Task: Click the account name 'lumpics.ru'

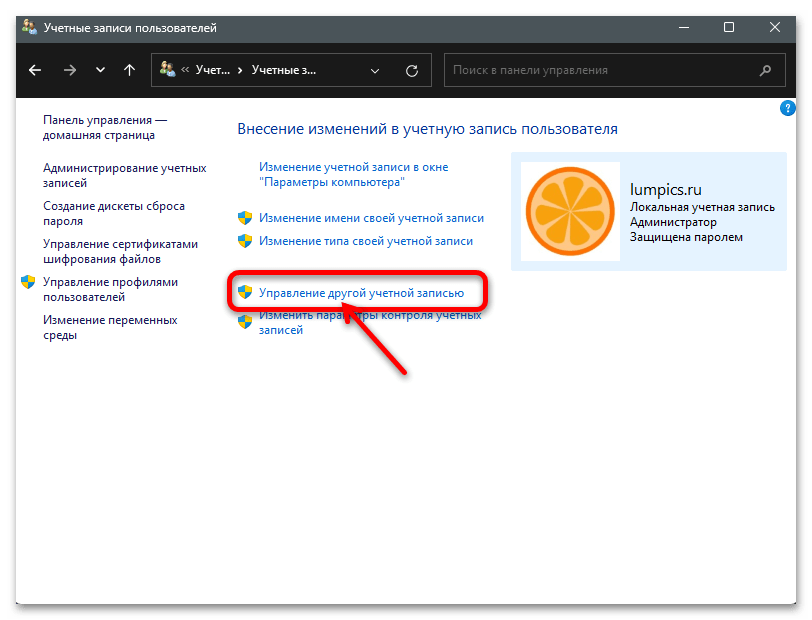Action: 665,190
